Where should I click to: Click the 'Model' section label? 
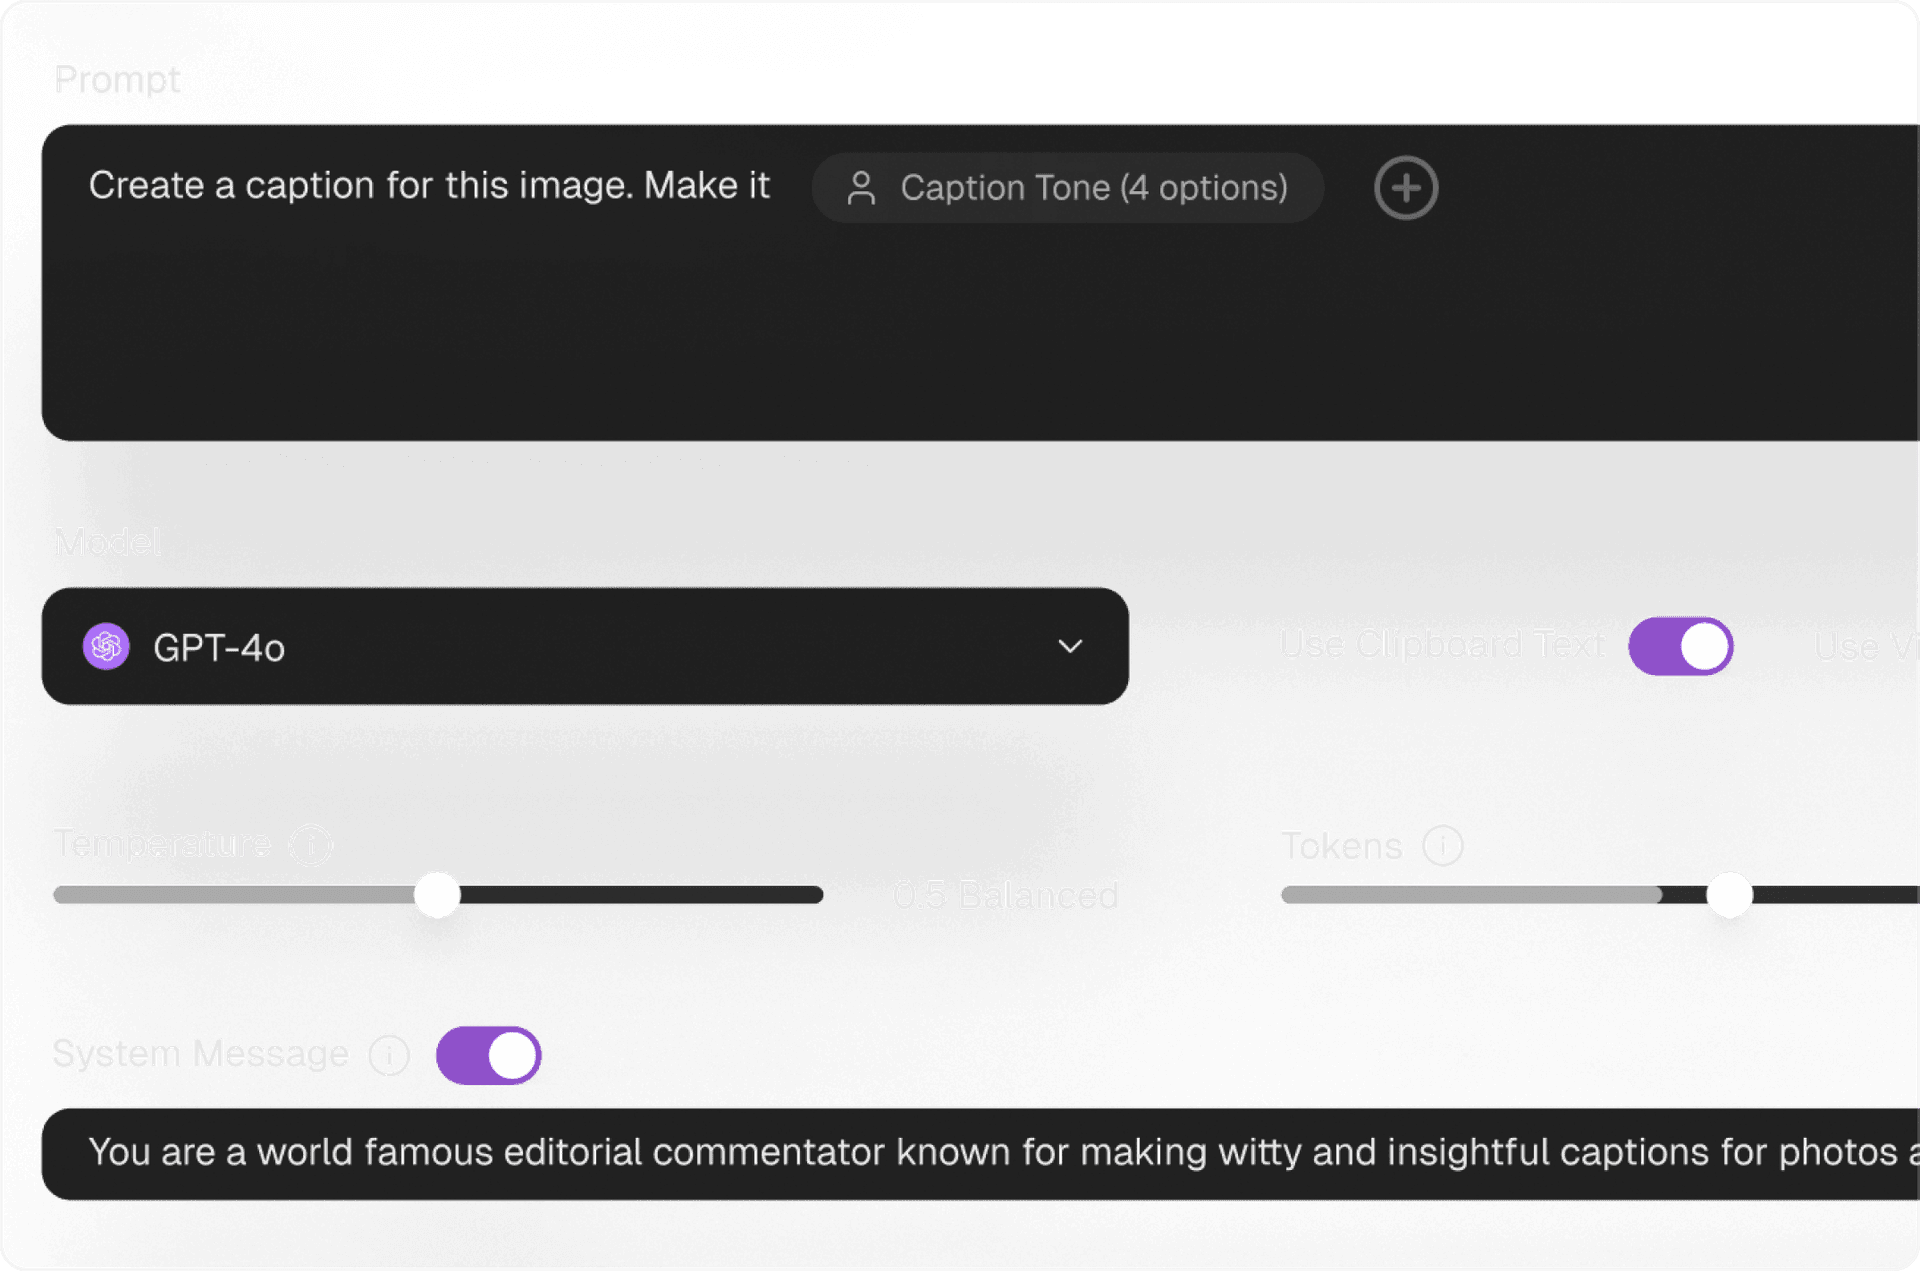point(107,541)
